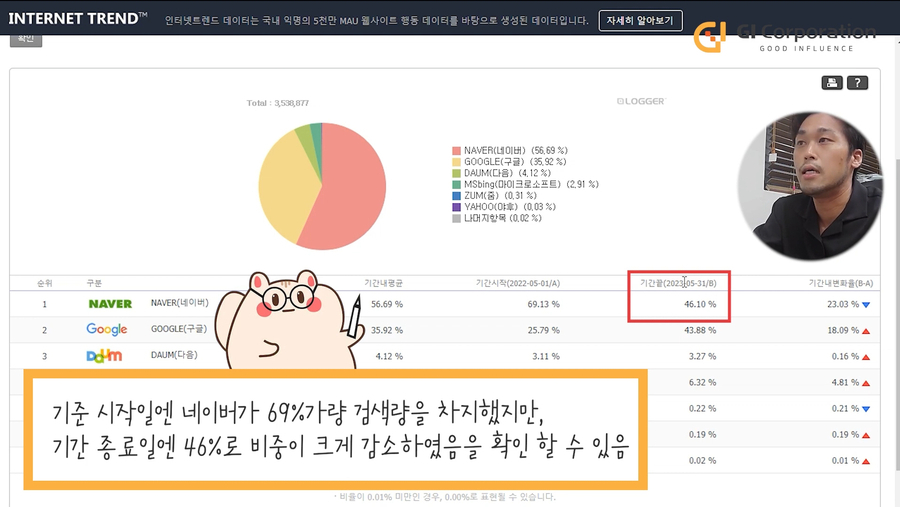This screenshot has width=900, height=507.
Task: Select the NAVER(네이버) name cell
Action: [180, 303]
